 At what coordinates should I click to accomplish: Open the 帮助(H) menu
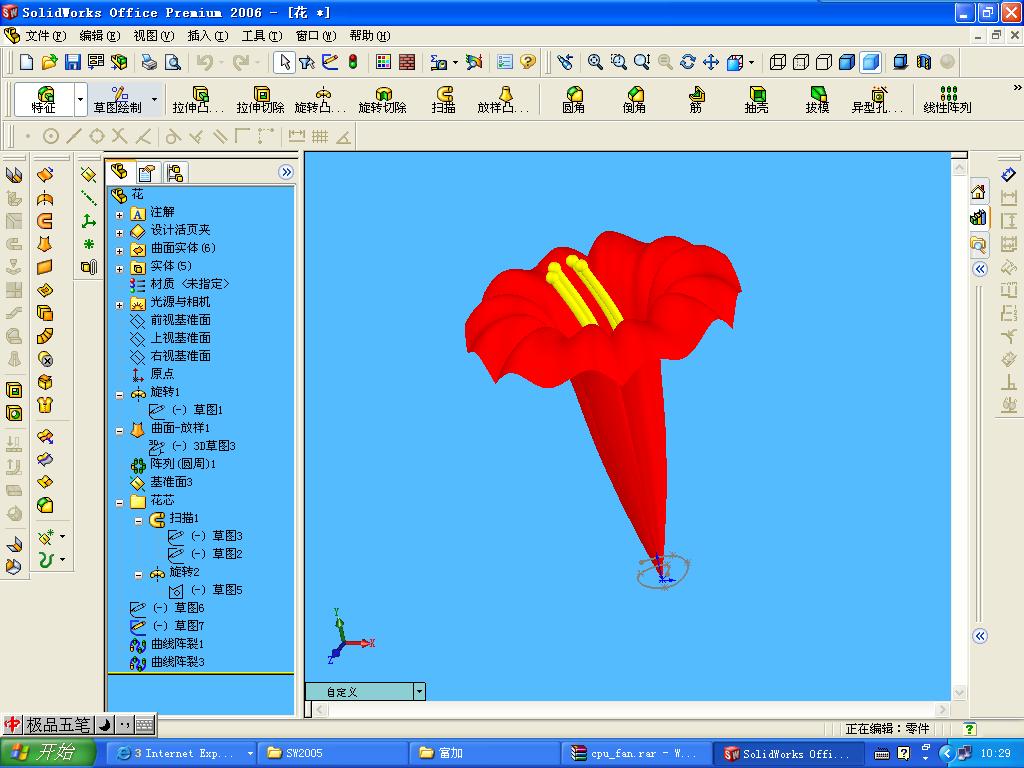(370, 36)
